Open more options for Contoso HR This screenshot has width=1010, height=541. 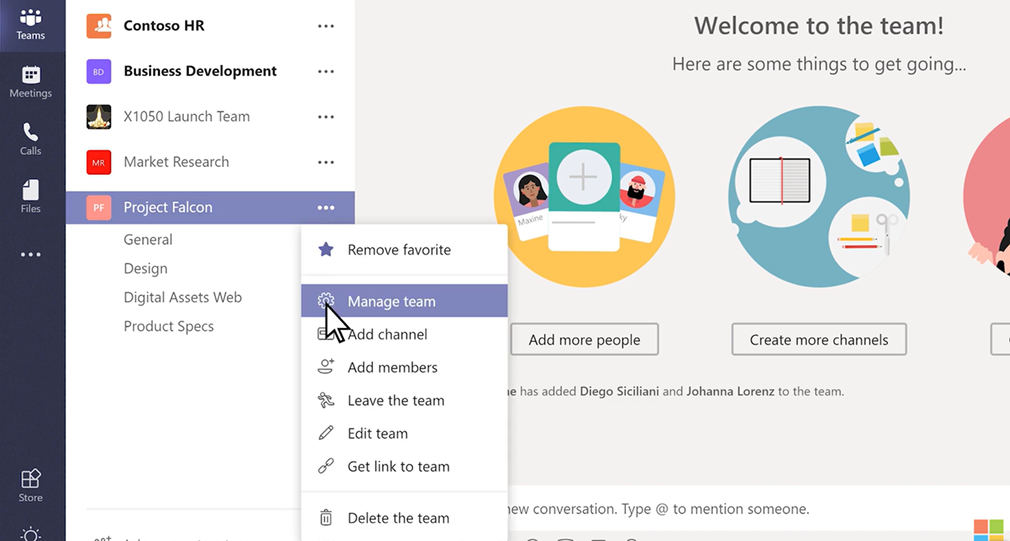point(326,26)
